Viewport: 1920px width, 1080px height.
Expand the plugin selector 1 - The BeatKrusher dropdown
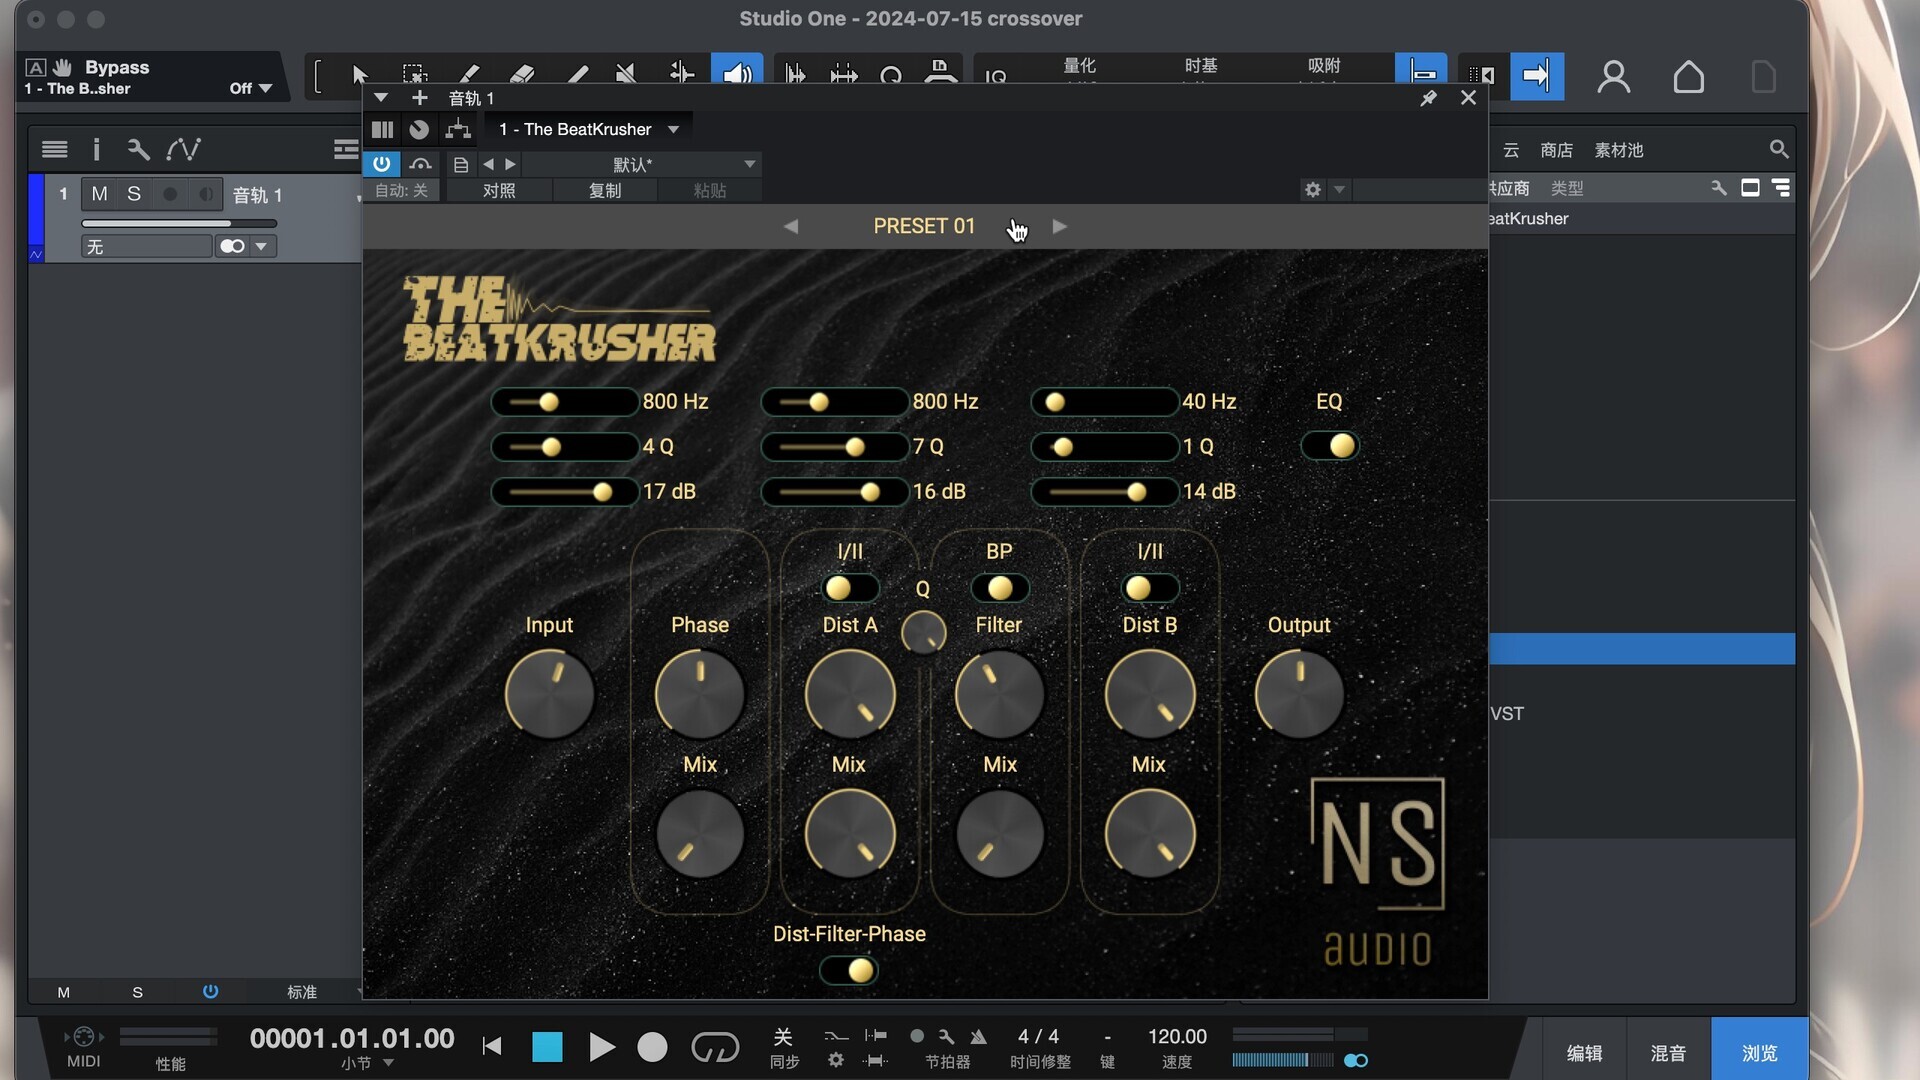click(x=674, y=129)
